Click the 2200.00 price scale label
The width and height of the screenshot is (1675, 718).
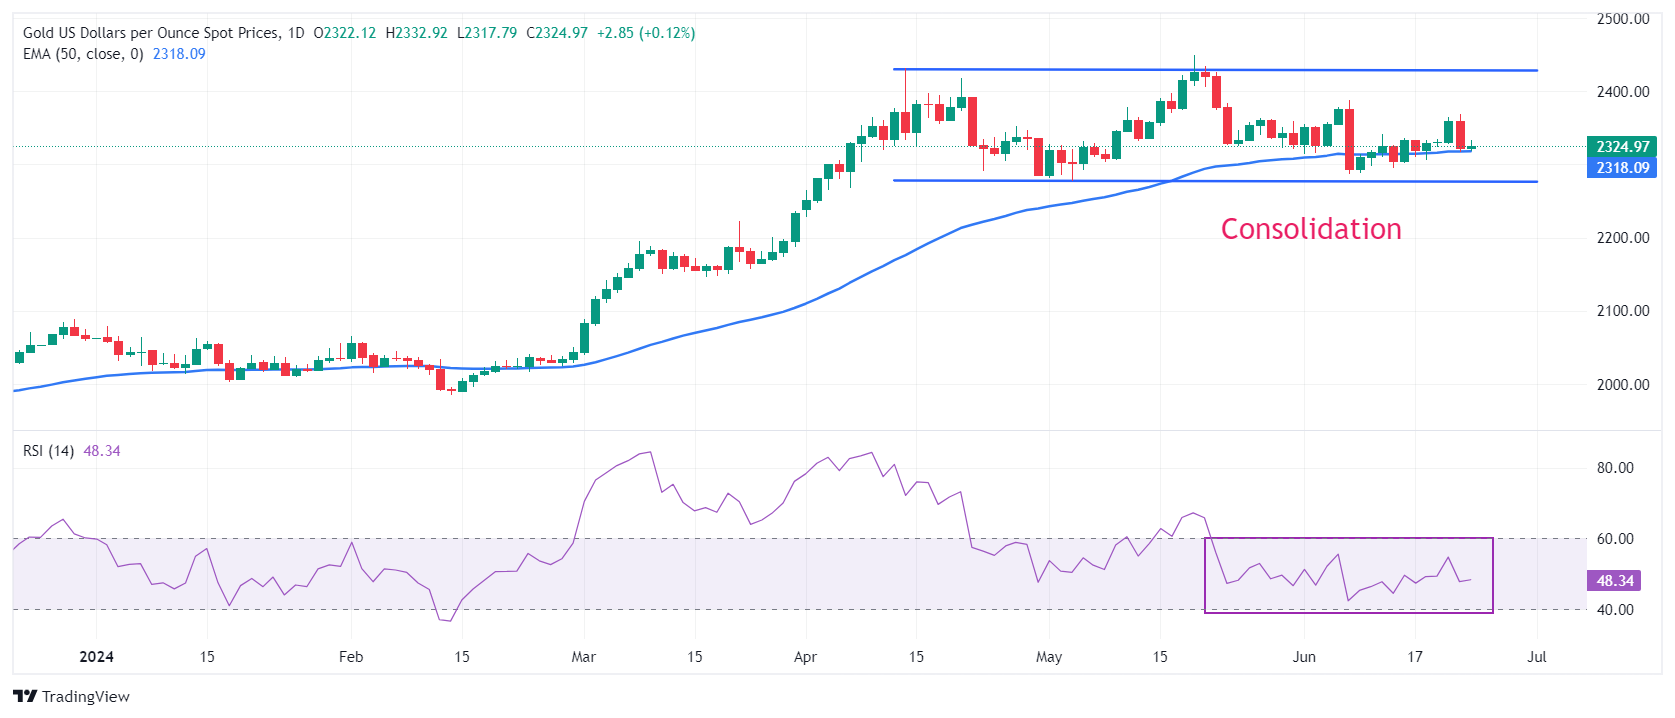tap(1622, 238)
